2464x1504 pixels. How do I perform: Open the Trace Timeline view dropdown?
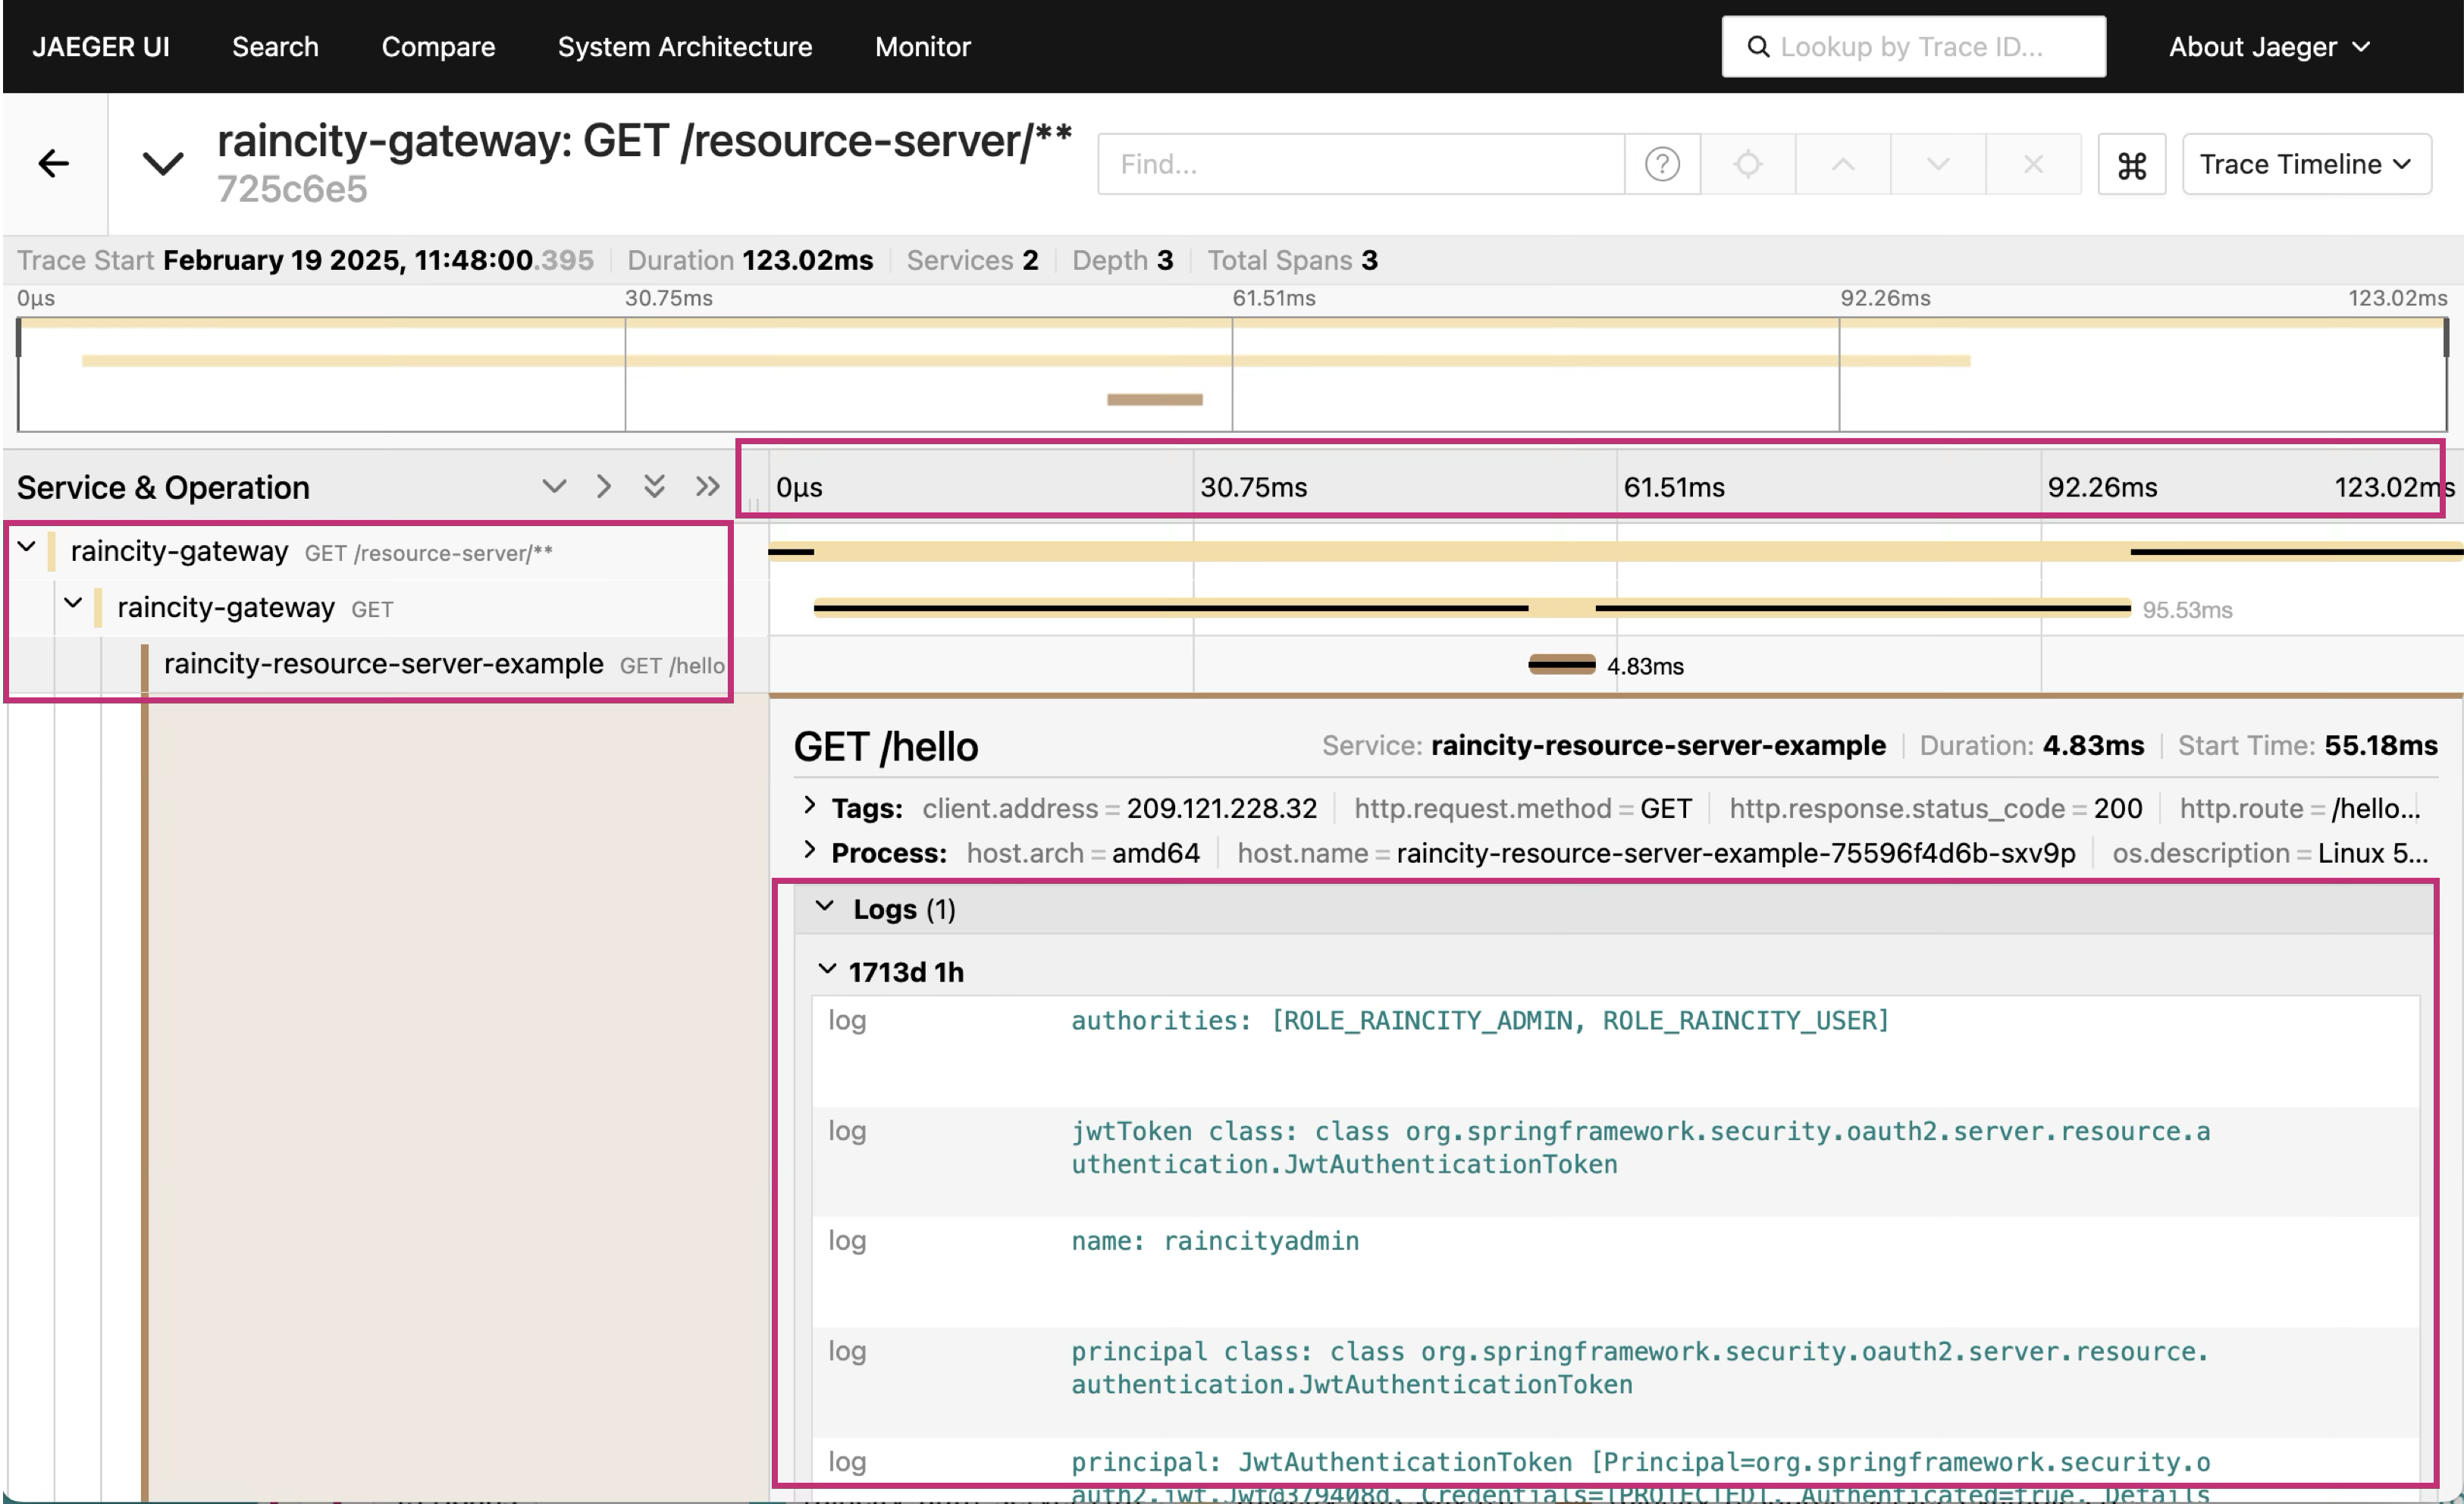click(x=2306, y=164)
